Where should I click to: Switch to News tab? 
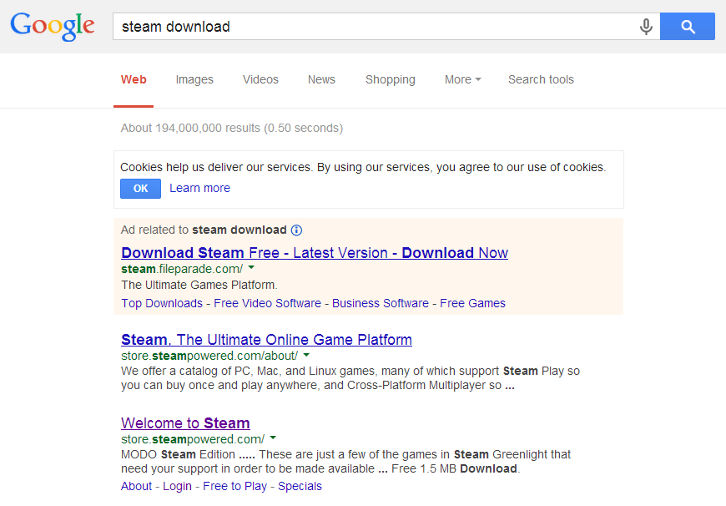point(321,80)
